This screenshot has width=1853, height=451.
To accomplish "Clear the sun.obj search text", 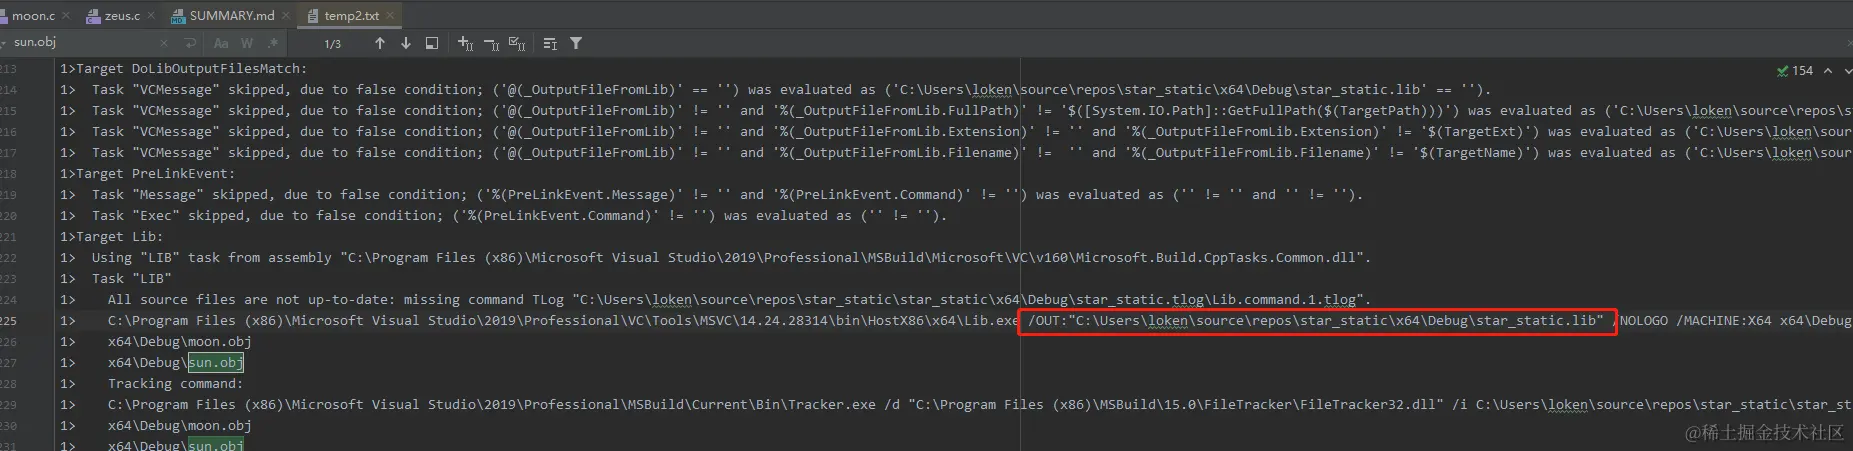I will click(x=164, y=43).
